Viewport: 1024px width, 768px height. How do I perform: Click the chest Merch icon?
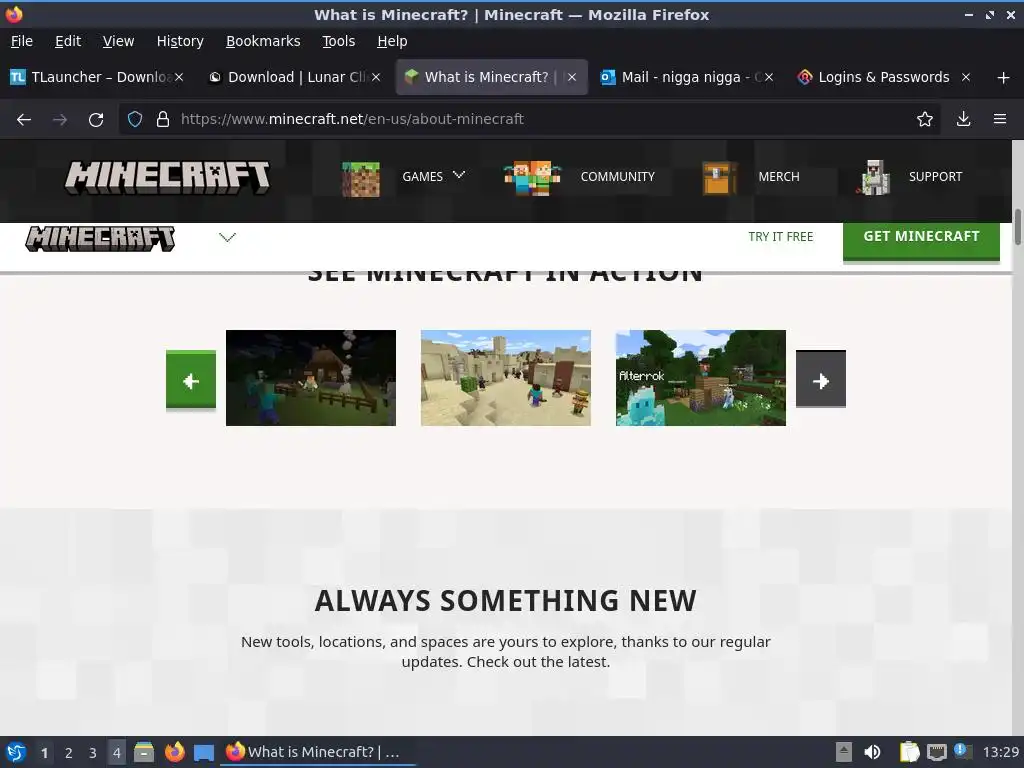click(719, 178)
